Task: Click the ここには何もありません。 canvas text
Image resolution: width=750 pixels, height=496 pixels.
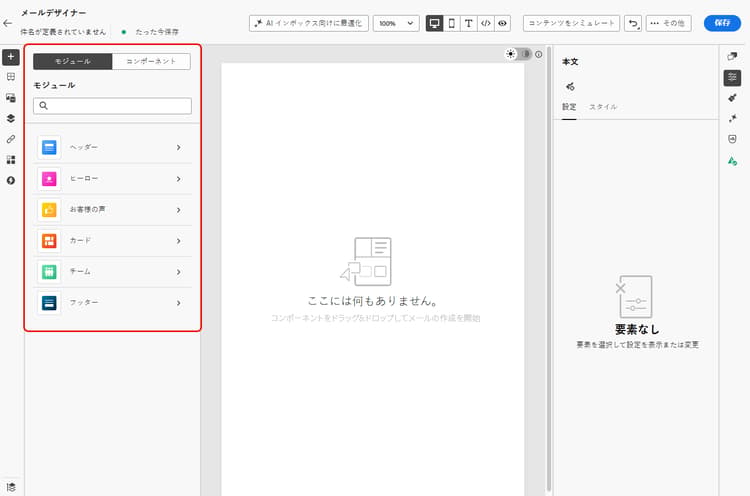Action: coord(373,301)
